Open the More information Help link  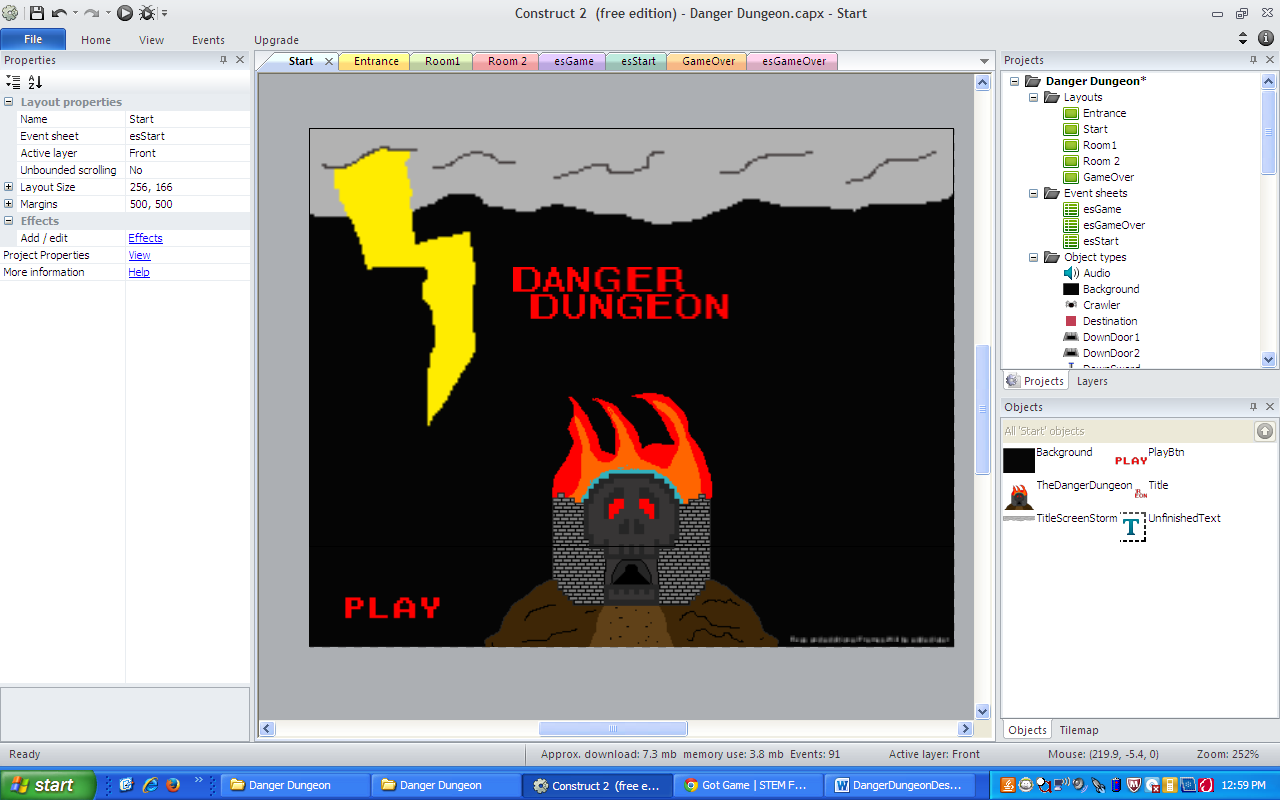tap(139, 272)
